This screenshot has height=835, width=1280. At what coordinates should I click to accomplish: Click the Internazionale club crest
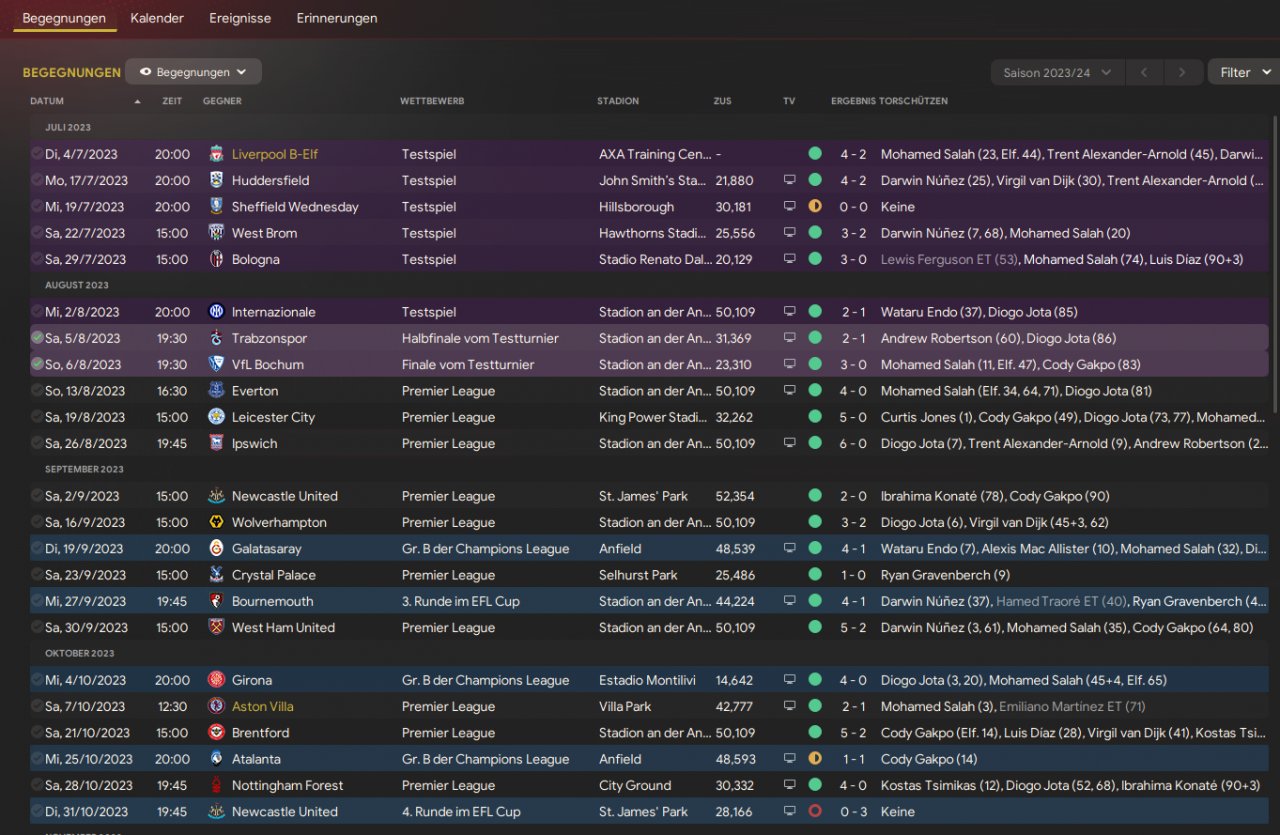click(x=216, y=312)
